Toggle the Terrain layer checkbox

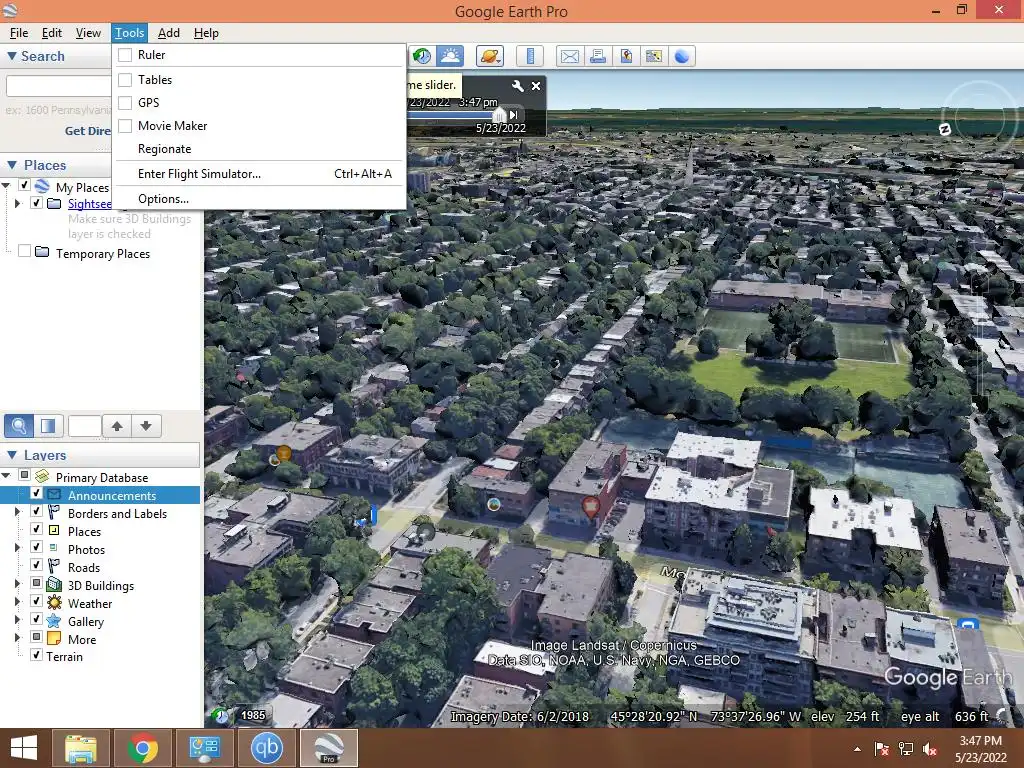pos(37,654)
